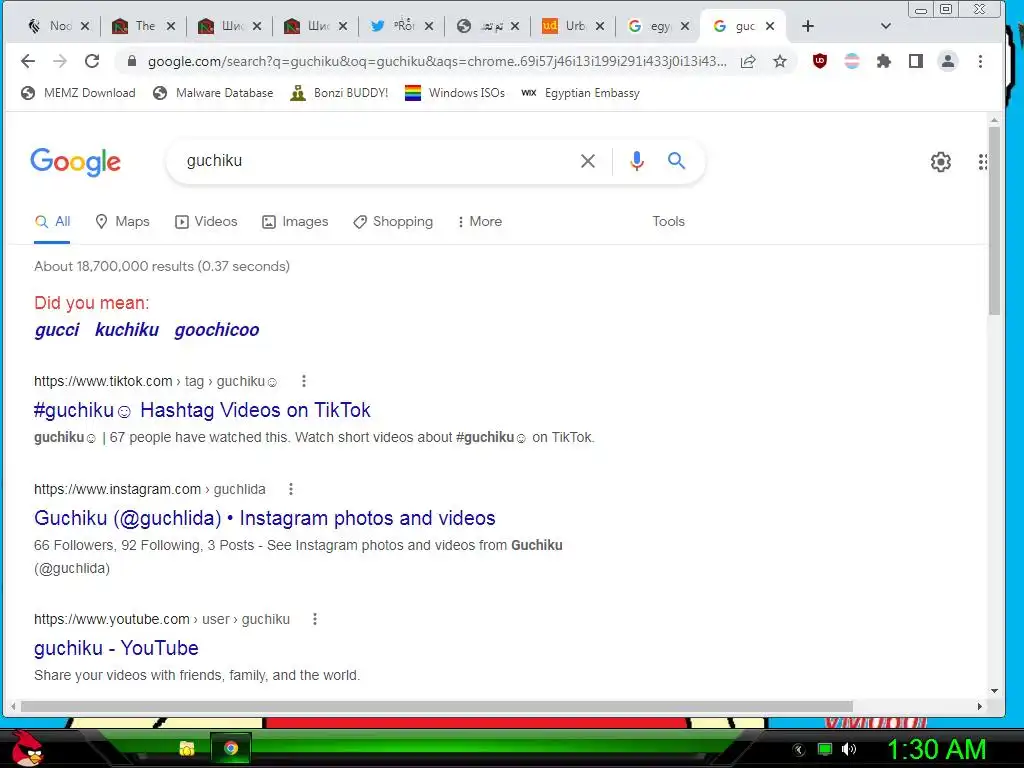
Task: Open the tab search dropdown arrow
Action: (886, 26)
